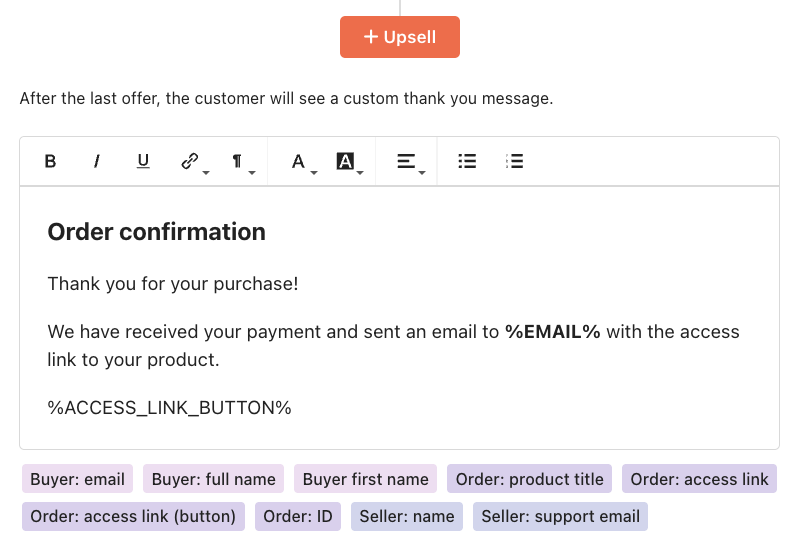The height and width of the screenshot is (552, 796).
Task: Insert a numbered list
Action: coord(514,161)
